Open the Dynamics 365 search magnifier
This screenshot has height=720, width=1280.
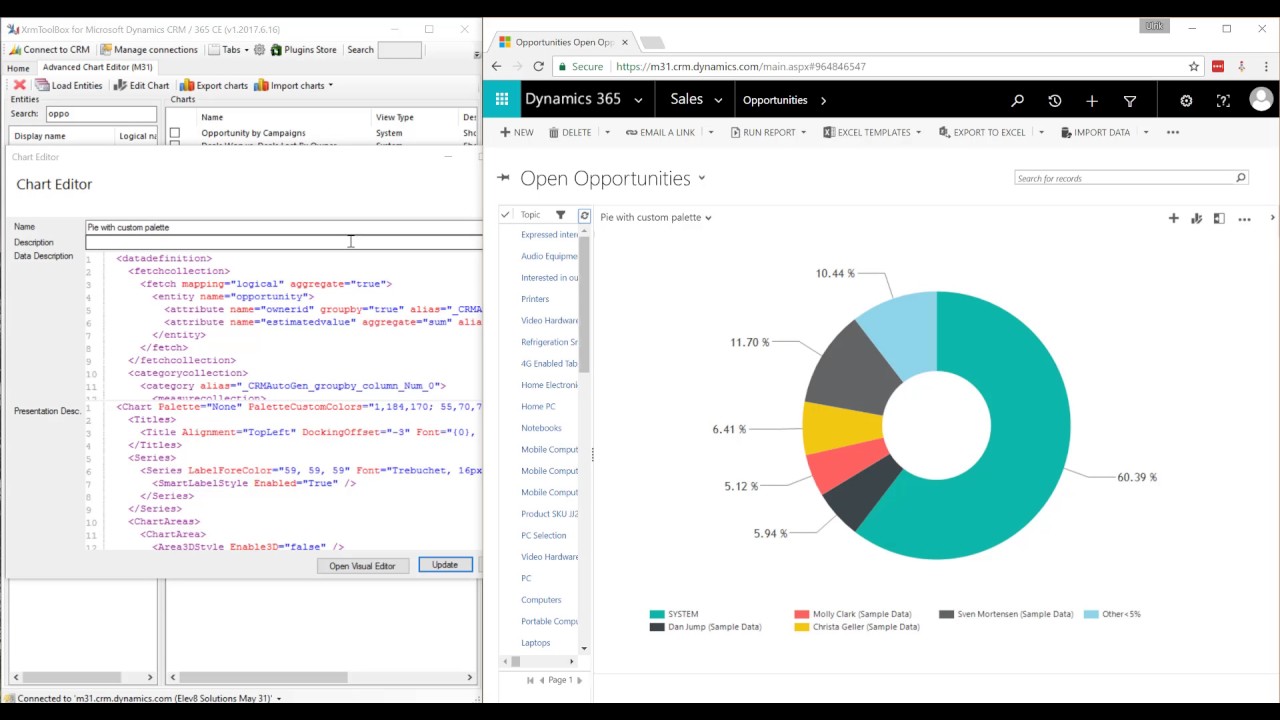coord(1017,100)
